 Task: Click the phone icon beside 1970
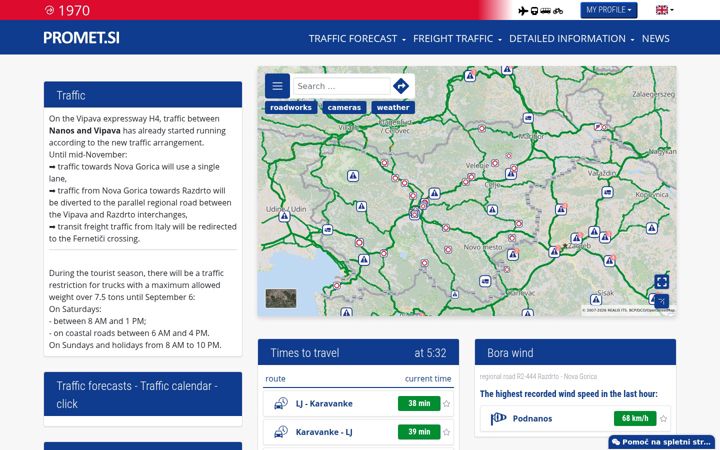point(49,10)
